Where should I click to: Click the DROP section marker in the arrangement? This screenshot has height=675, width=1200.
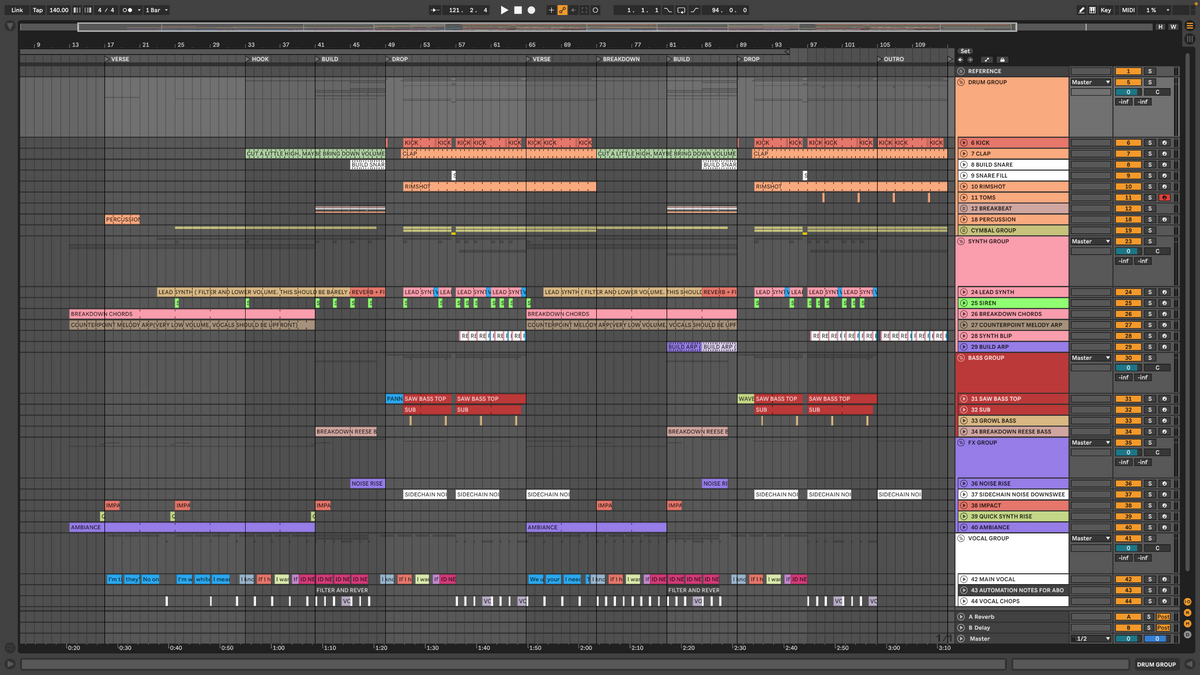point(400,58)
